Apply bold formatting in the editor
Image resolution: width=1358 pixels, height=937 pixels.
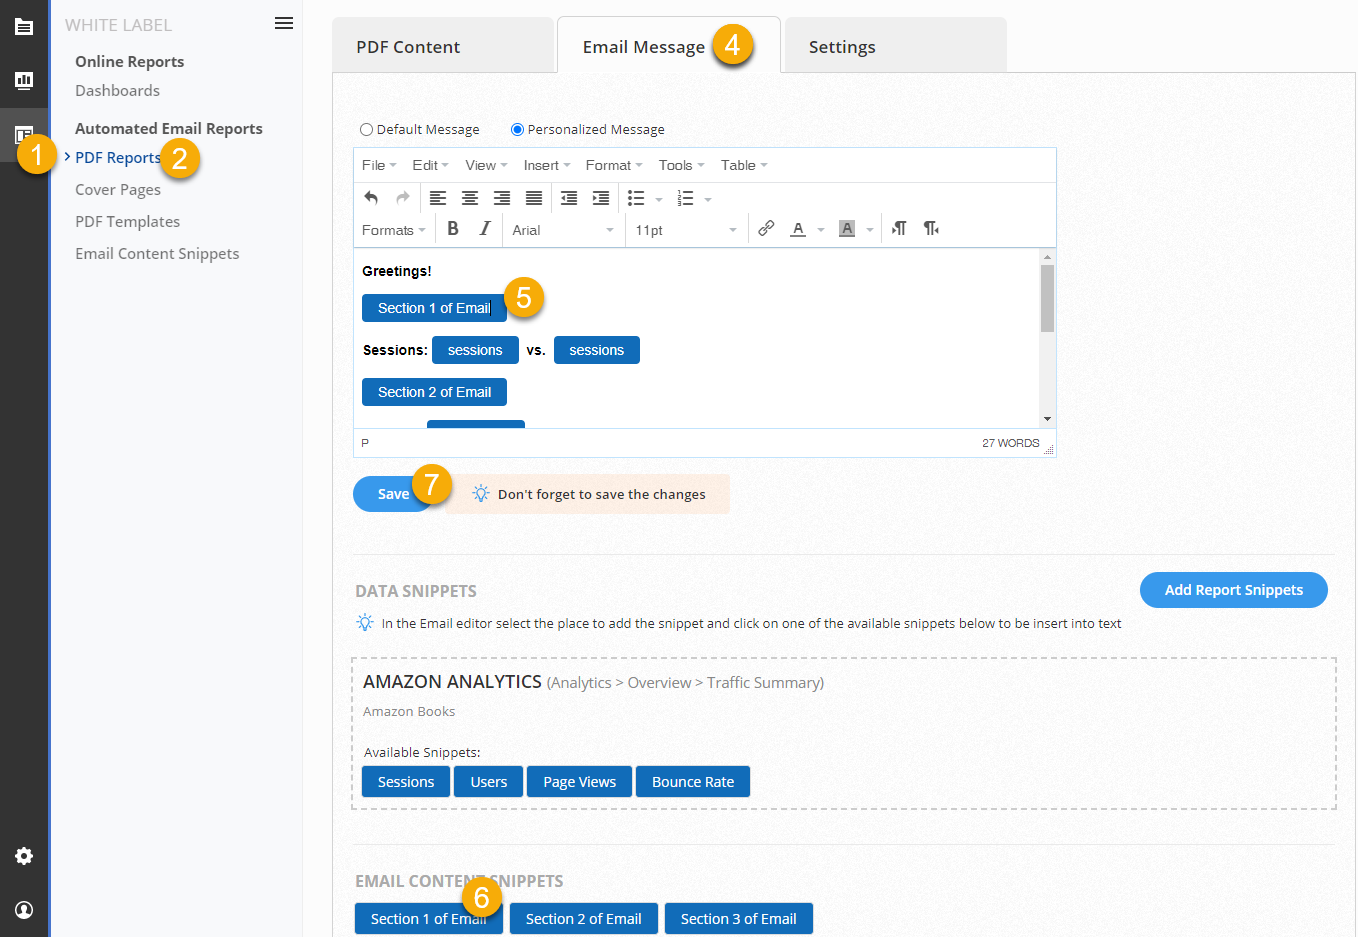[453, 229]
